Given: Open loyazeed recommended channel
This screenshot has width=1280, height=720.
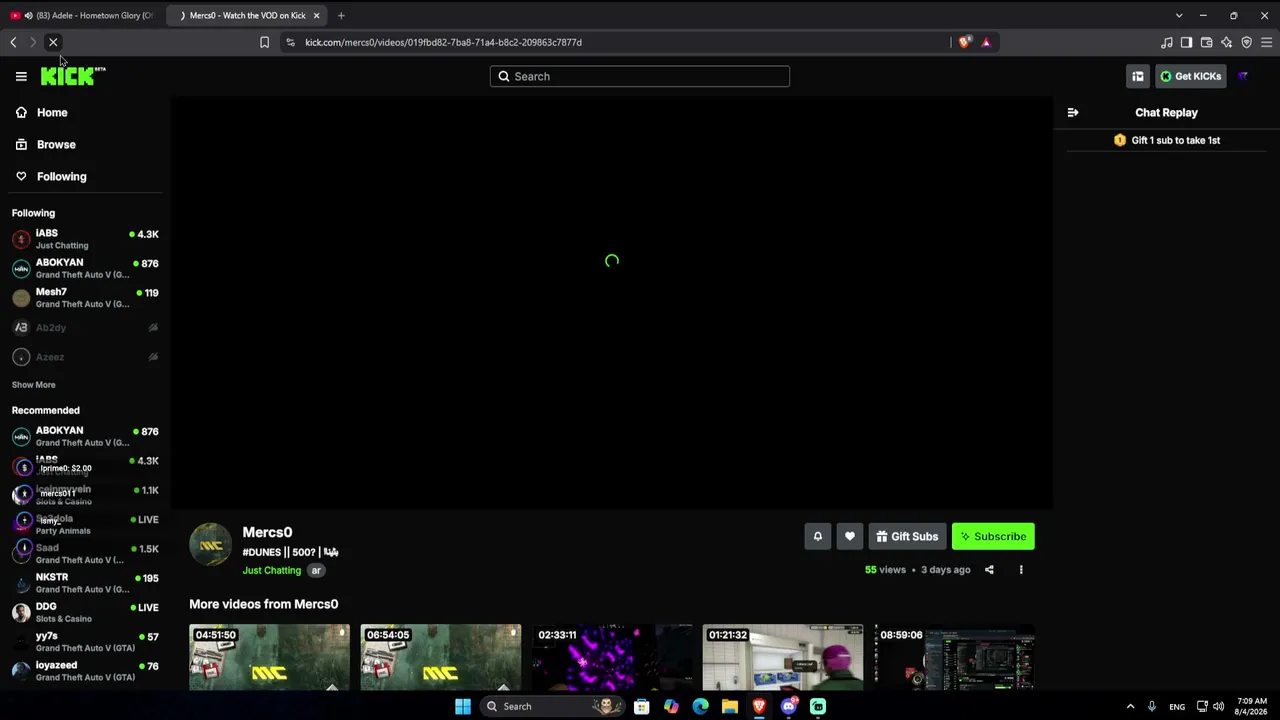Looking at the screenshot, I should [85, 671].
